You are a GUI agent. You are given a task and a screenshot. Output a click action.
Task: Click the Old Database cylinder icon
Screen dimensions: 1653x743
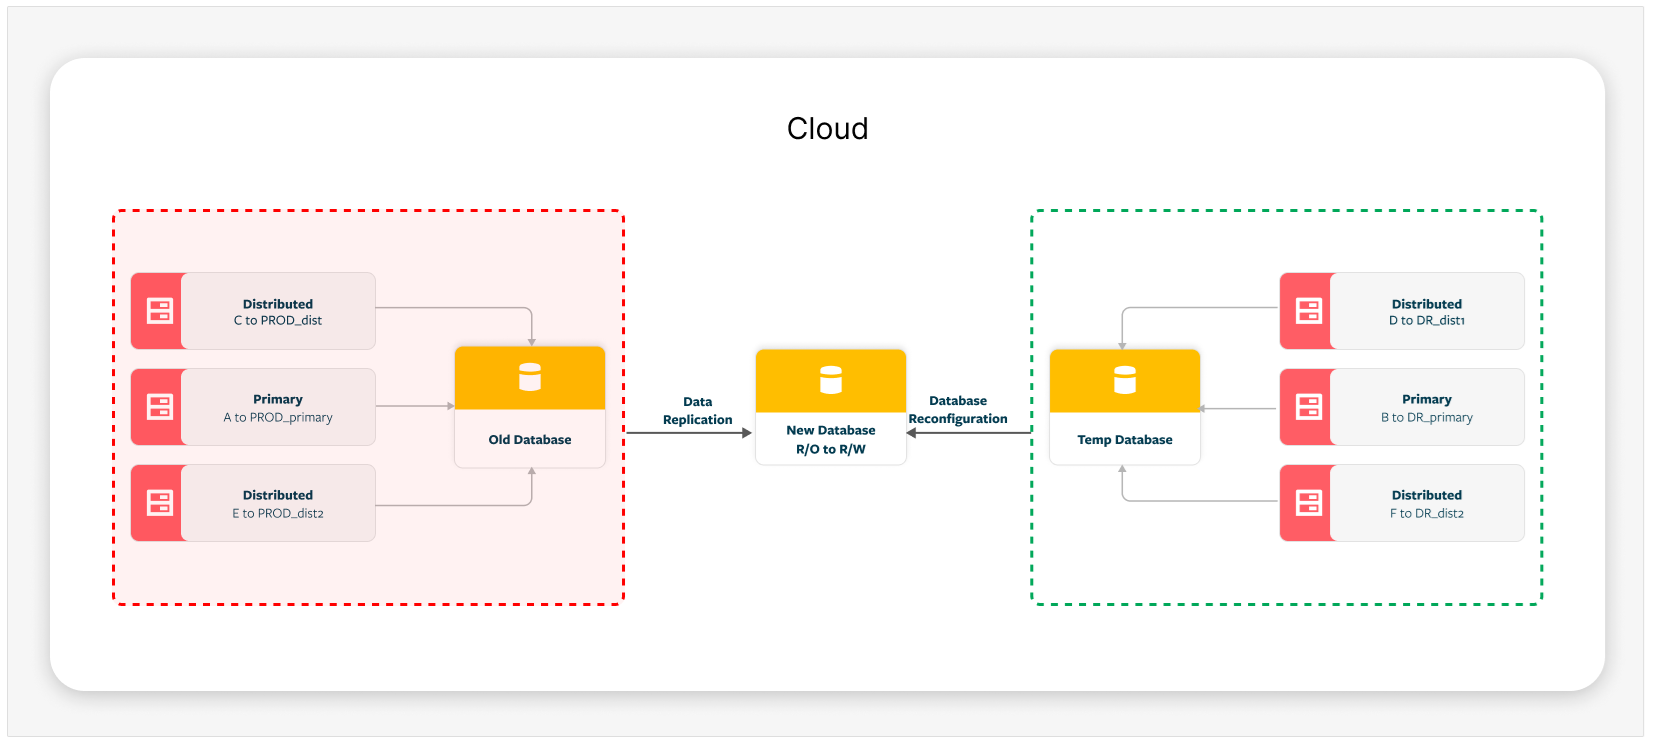click(x=530, y=377)
